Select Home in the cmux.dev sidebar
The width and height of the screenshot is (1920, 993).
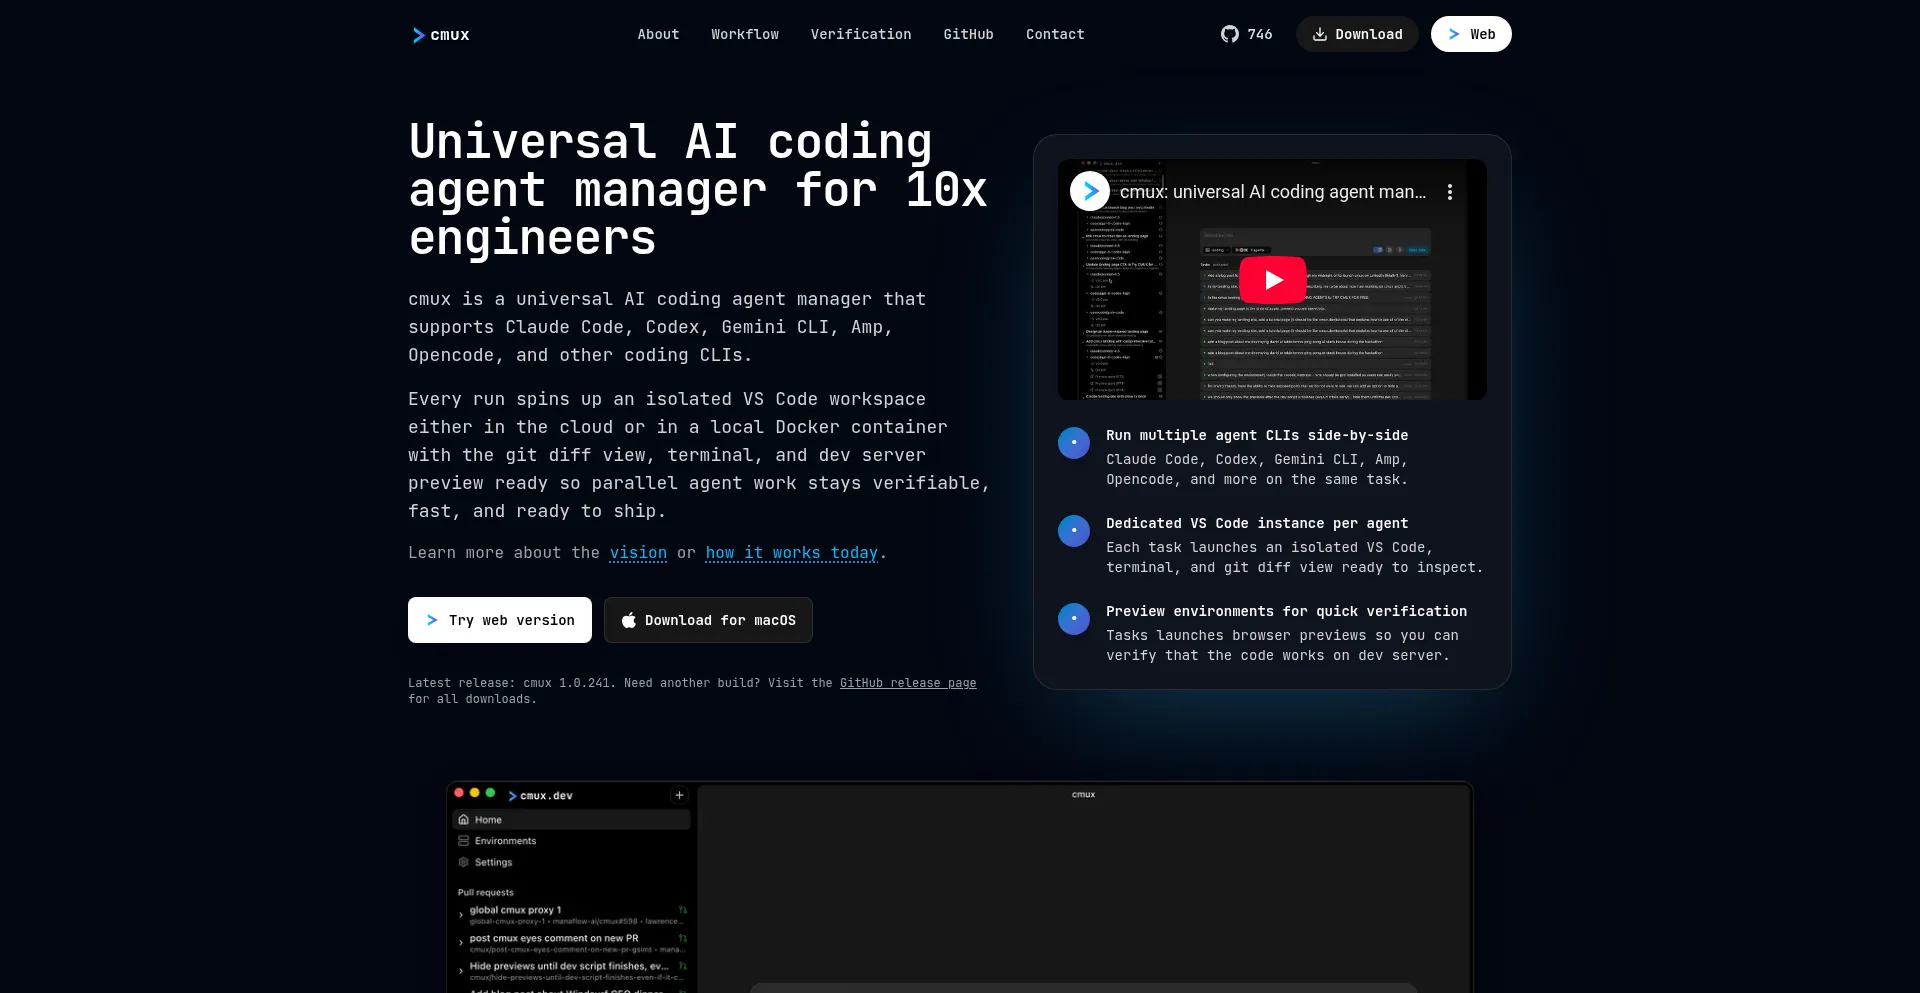coord(487,820)
